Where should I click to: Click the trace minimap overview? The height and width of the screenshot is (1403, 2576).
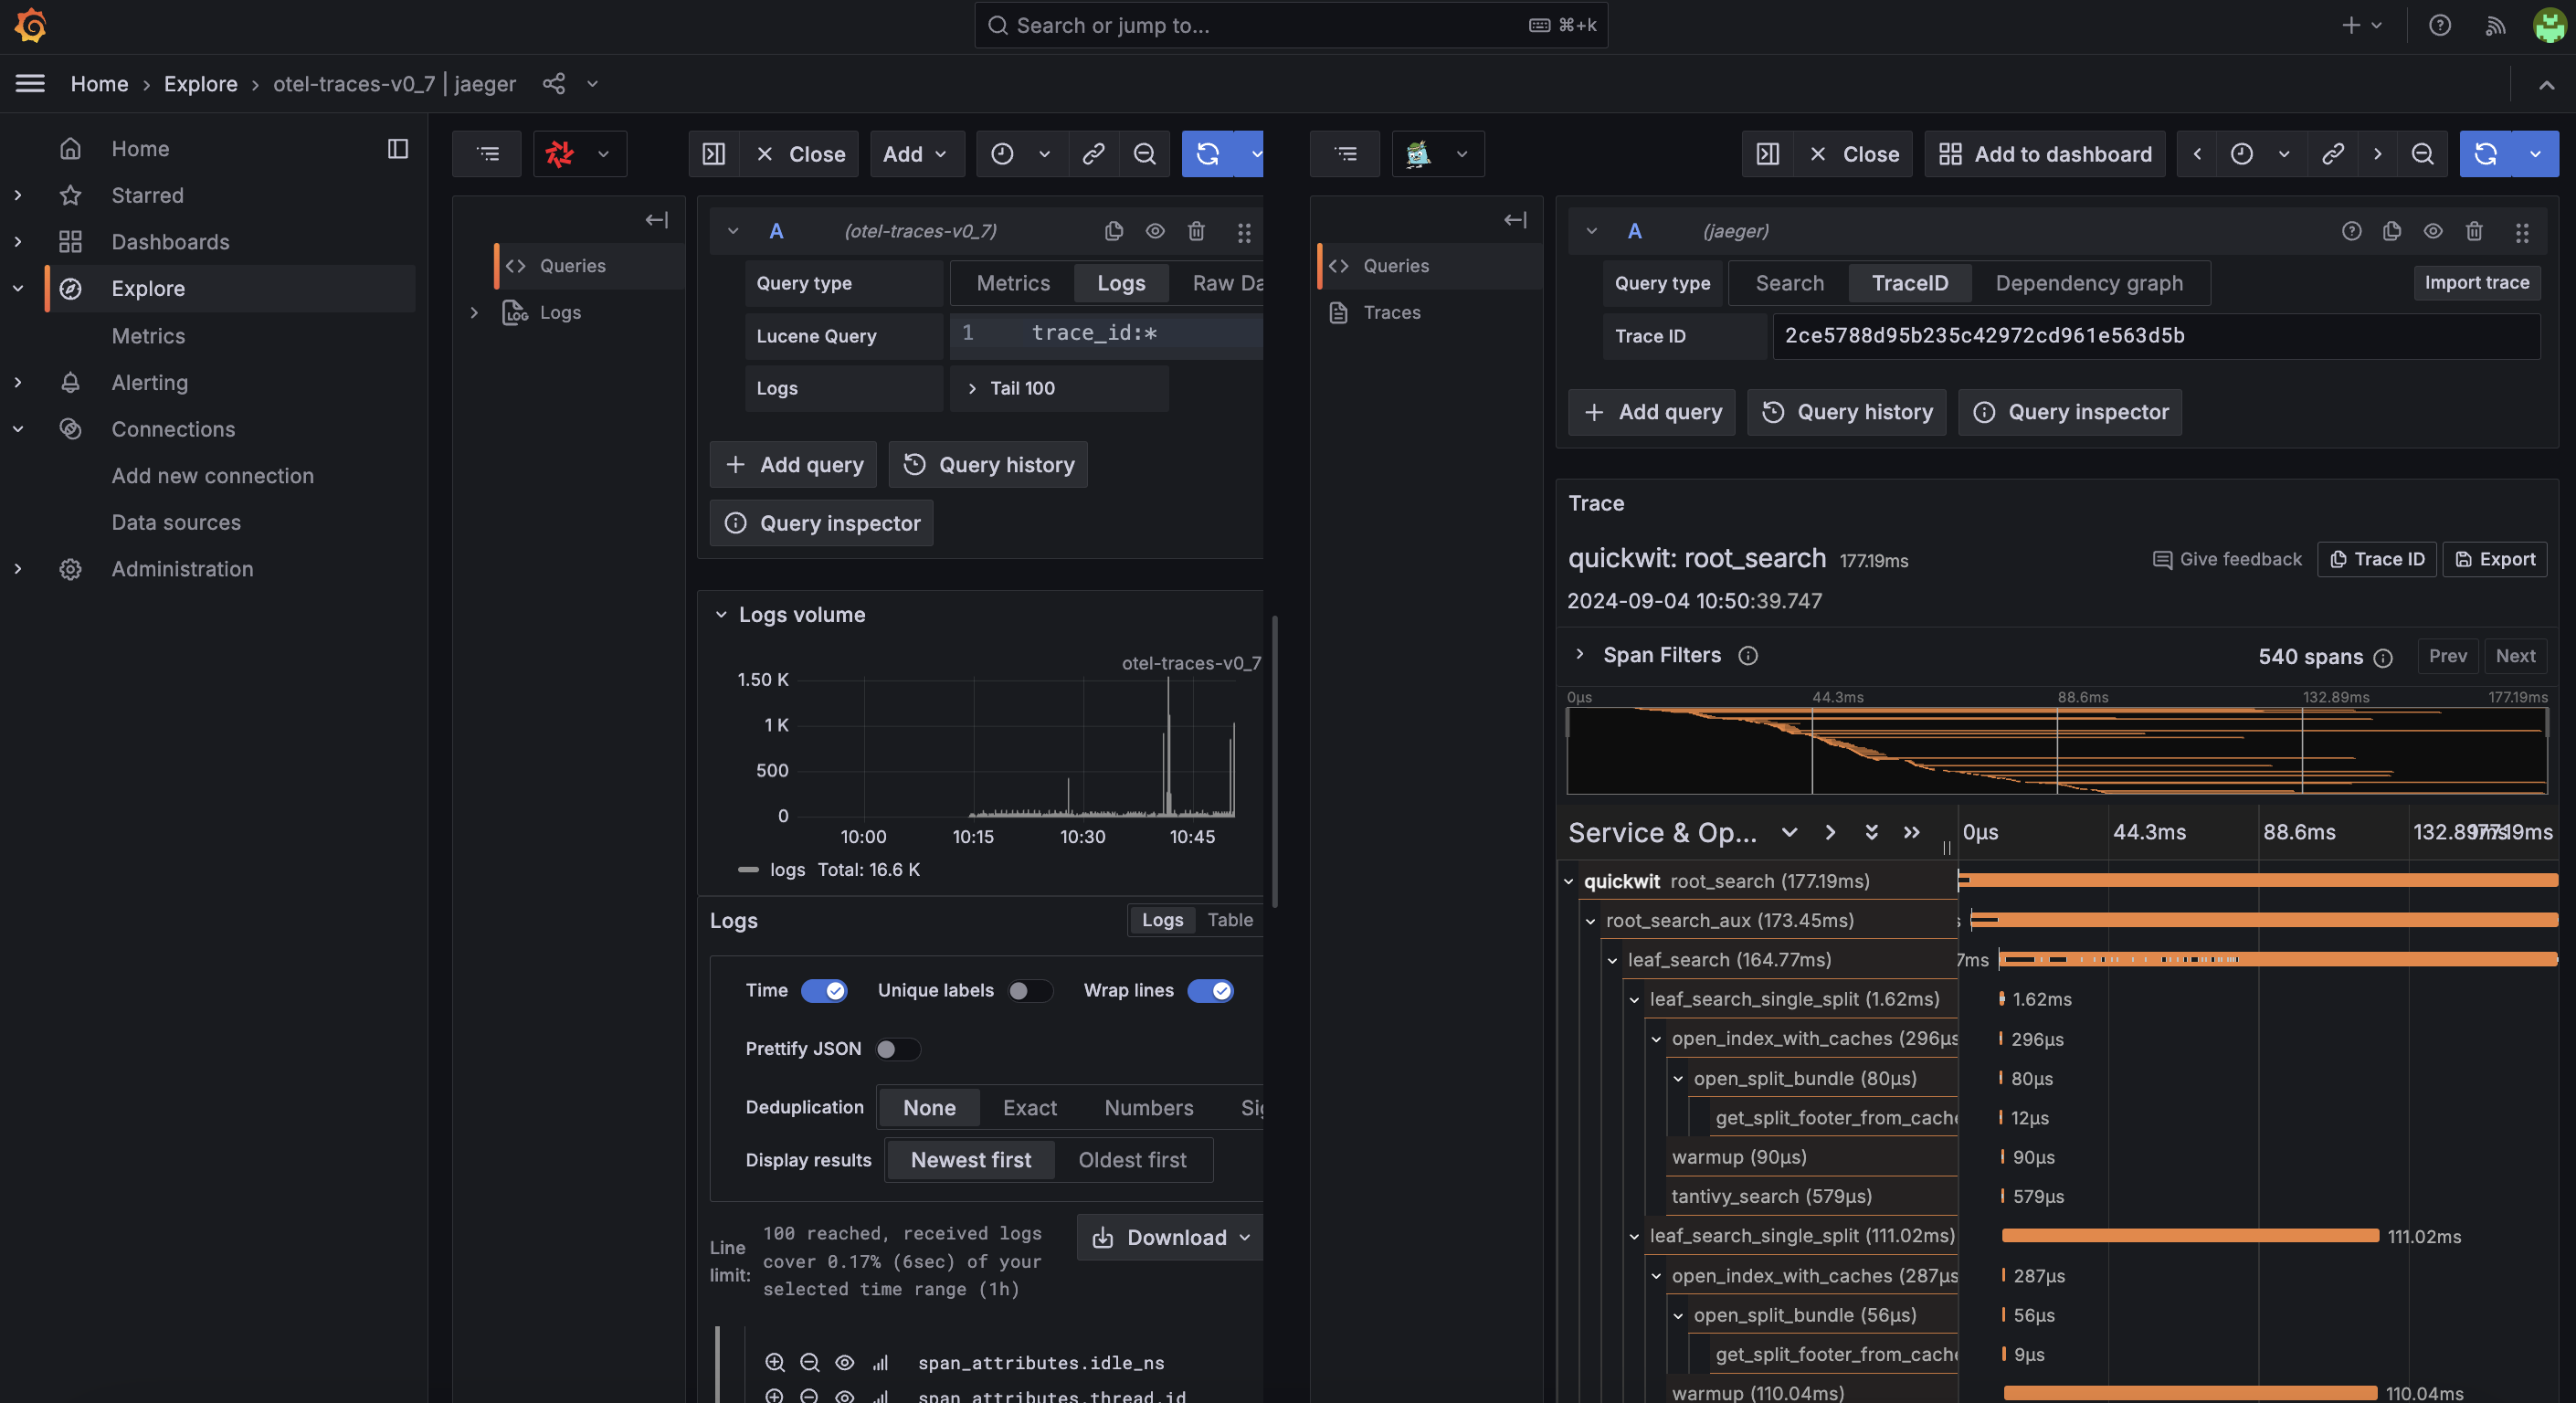point(2057,751)
